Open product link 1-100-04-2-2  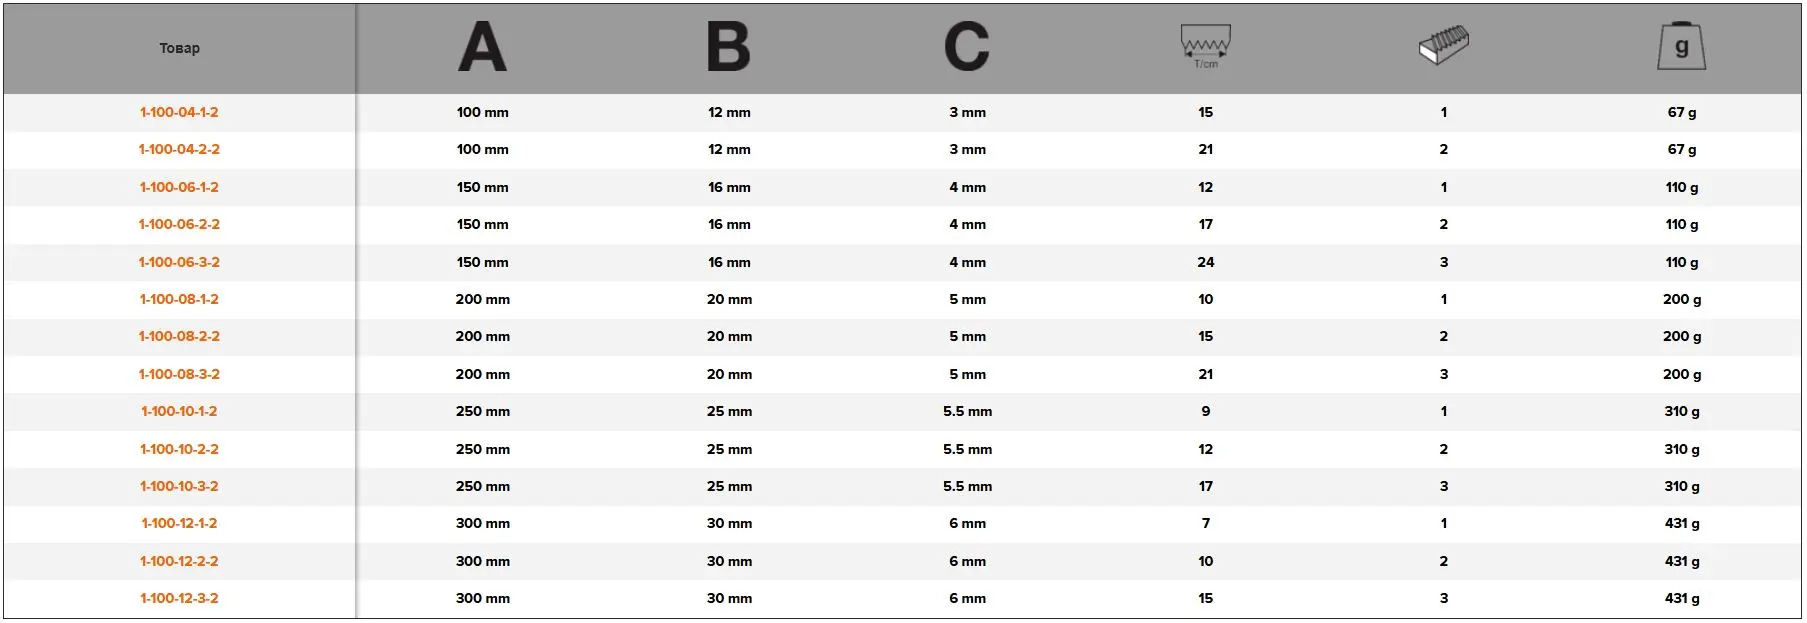coord(179,149)
